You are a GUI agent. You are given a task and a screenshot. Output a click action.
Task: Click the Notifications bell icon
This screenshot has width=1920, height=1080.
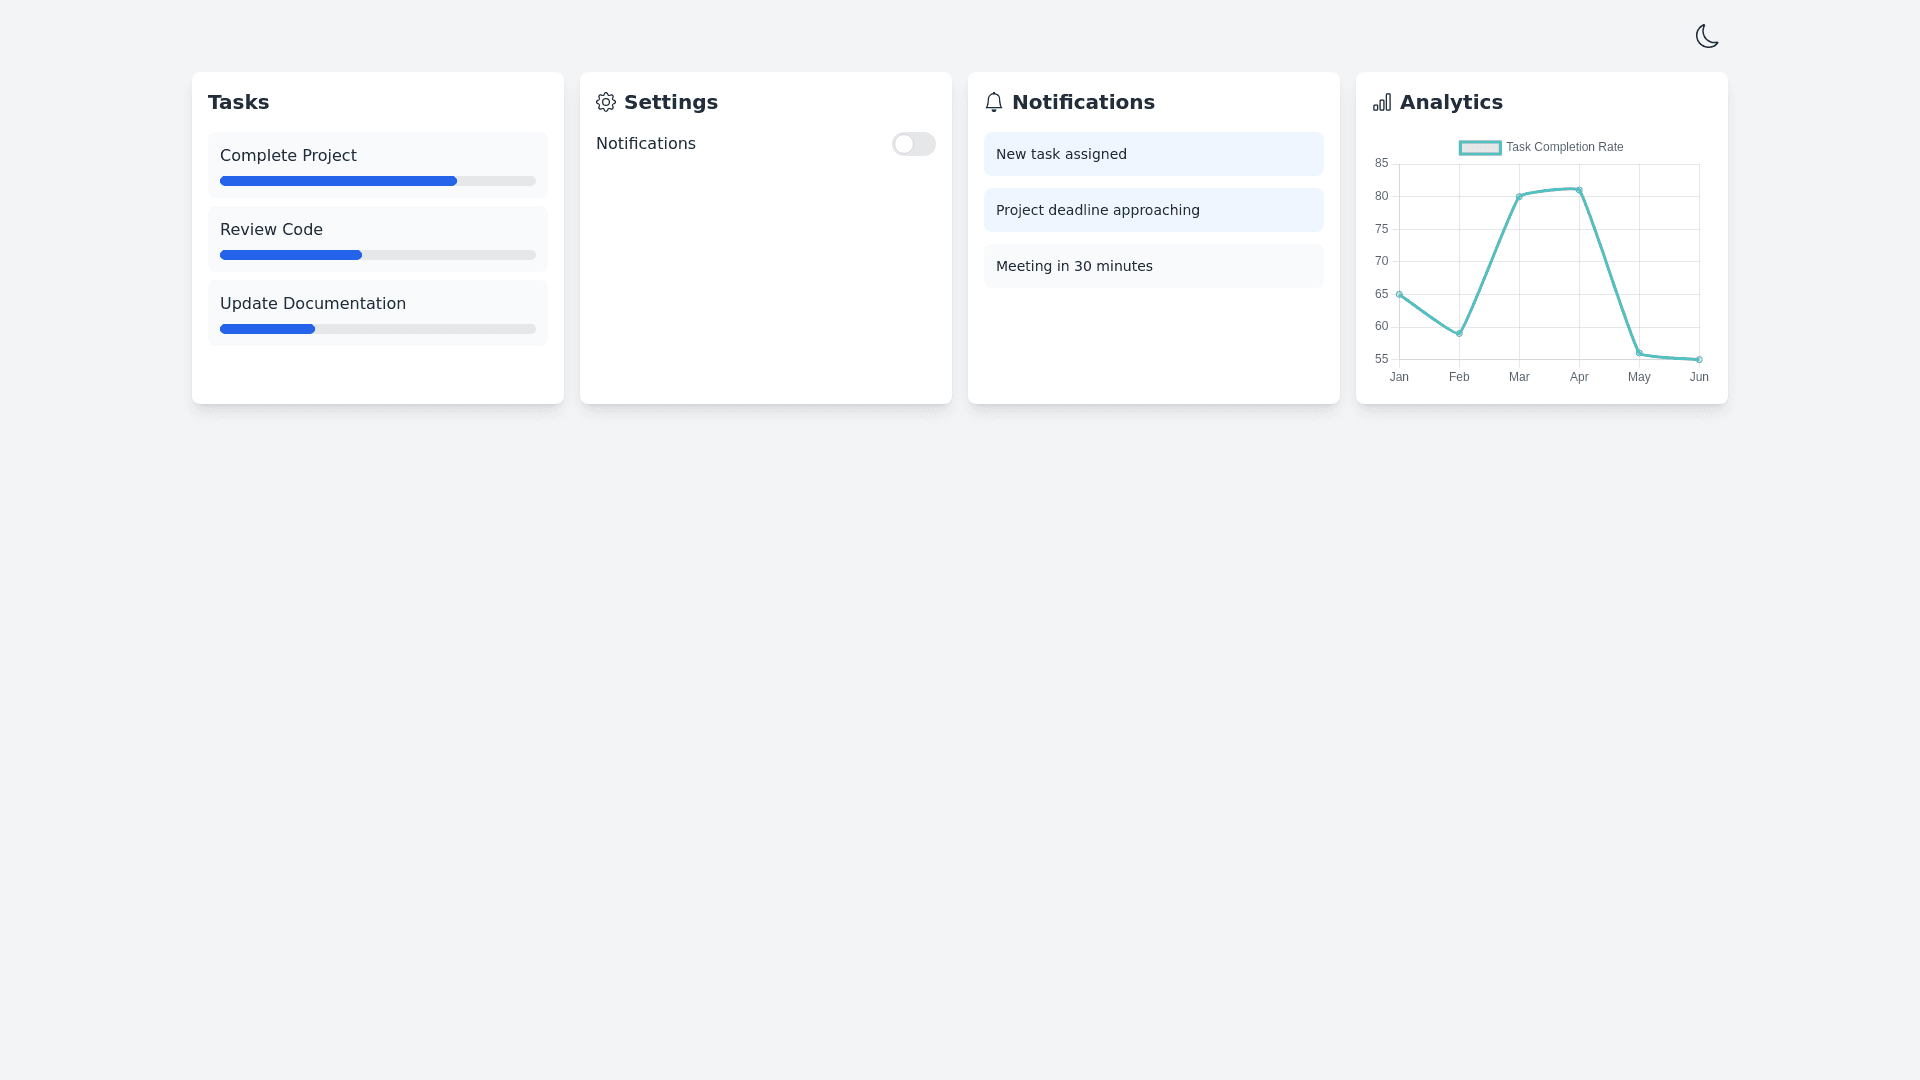[x=993, y=102]
